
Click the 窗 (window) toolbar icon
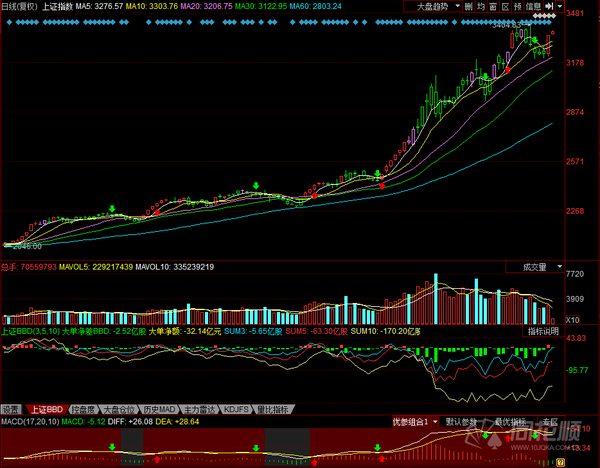click(494, 6)
